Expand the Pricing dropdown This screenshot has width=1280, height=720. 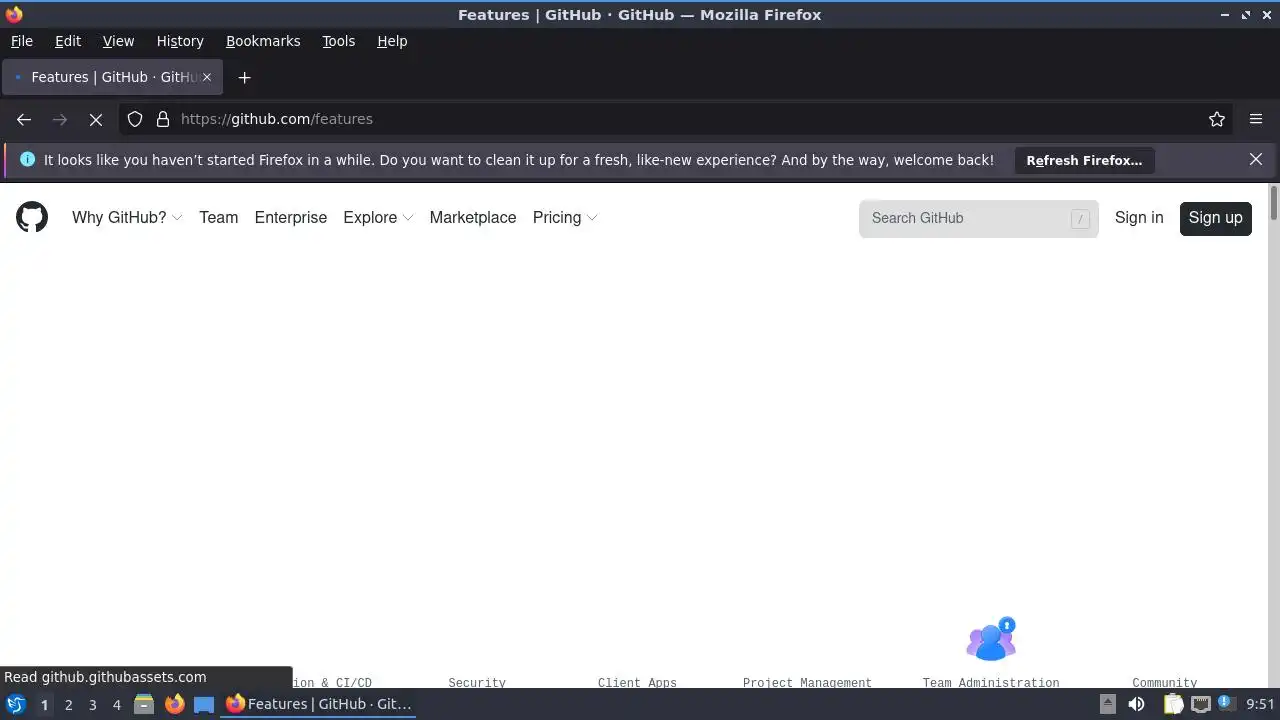click(565, 217)
